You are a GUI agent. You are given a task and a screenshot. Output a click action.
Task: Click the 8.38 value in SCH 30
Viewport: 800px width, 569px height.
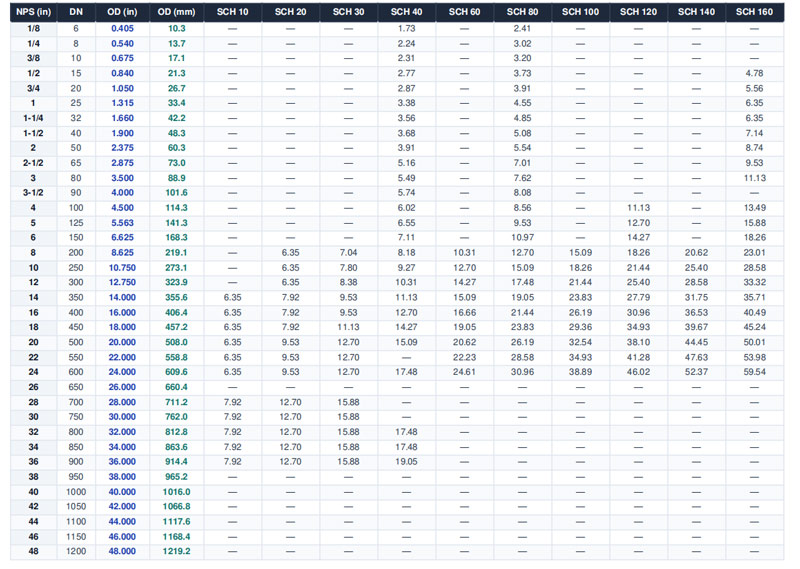[x=348, y=283]
